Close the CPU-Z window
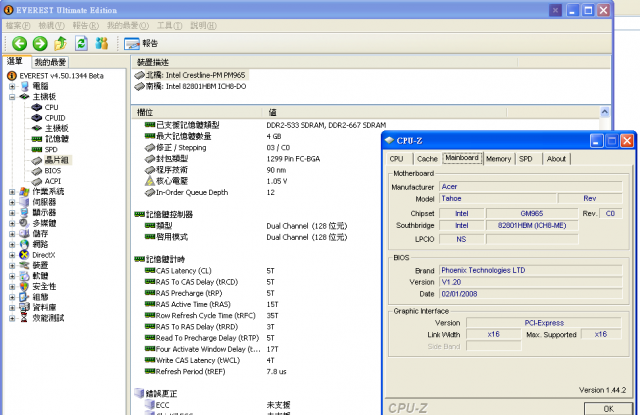This screenshot has width=640, height=415. click(x=627, y=141)
